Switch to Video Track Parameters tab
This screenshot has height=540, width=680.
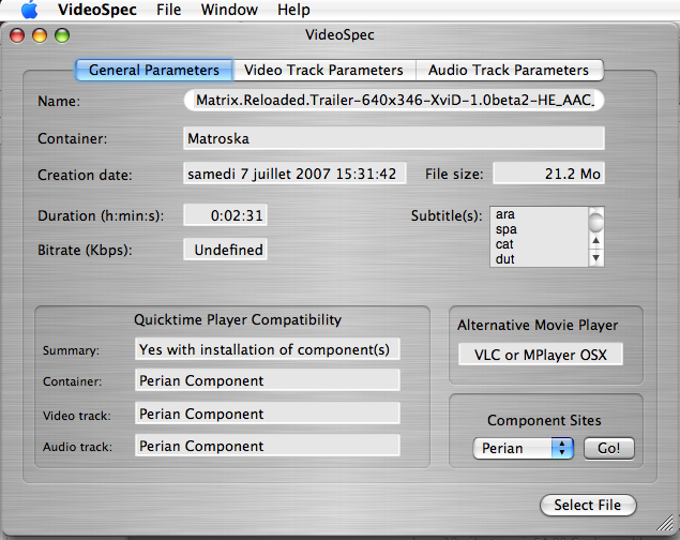[x=324, y=70]
